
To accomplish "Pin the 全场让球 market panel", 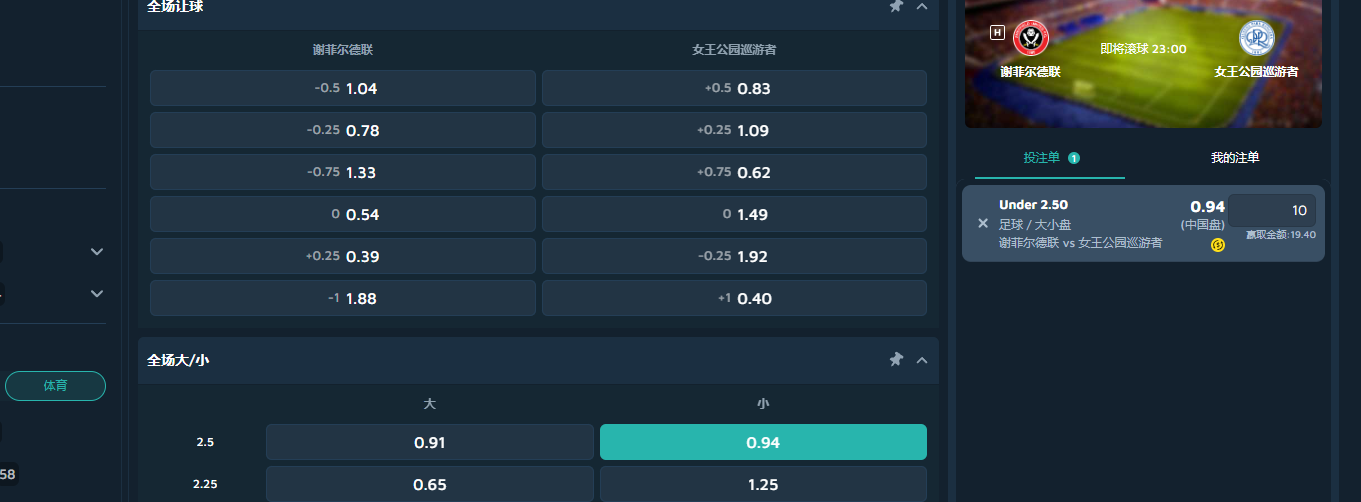I will point(897,6).
